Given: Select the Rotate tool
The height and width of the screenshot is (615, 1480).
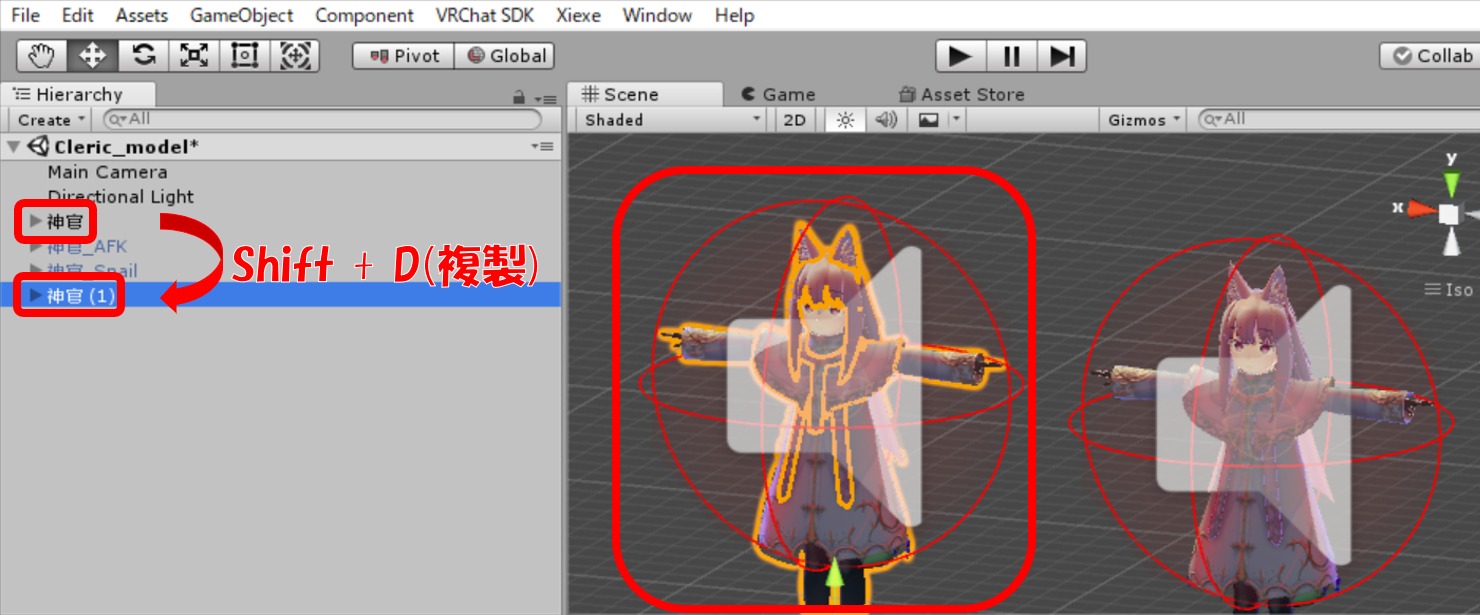Looking at the screenshot, I should pyautogui.click(x=143, y=56).
